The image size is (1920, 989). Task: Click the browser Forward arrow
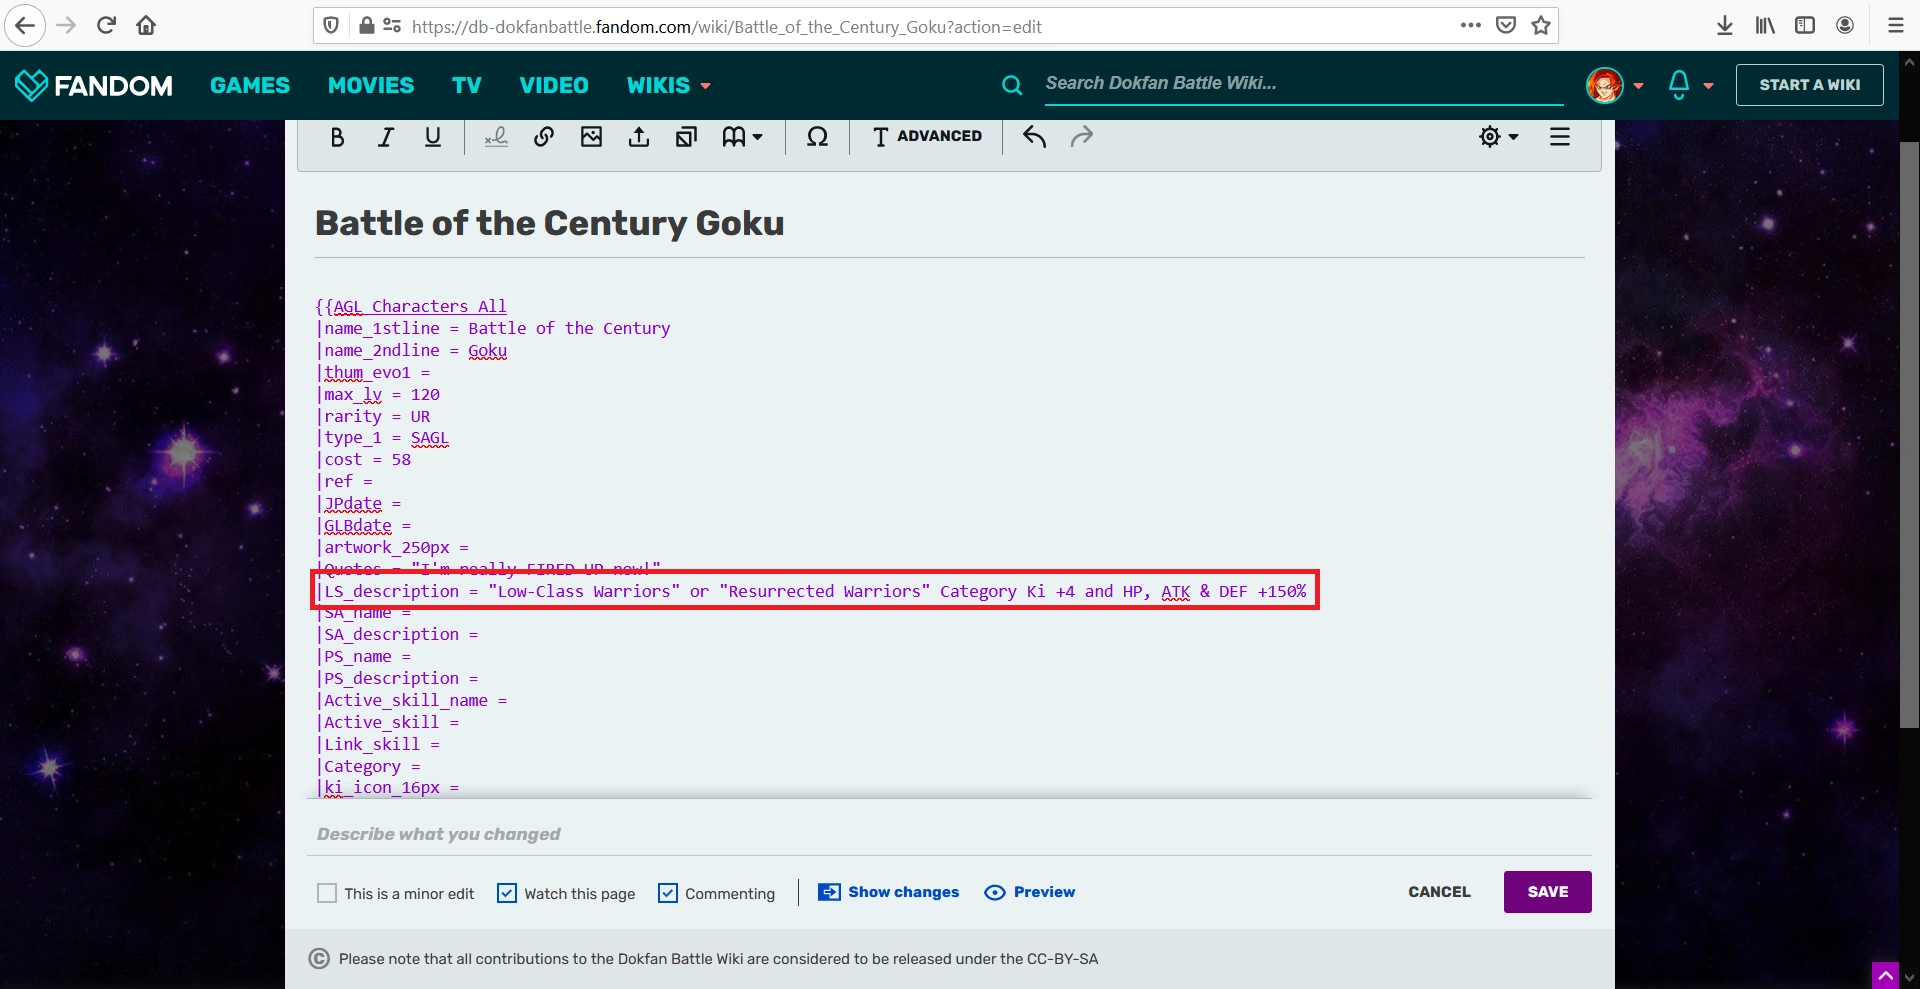66,26
